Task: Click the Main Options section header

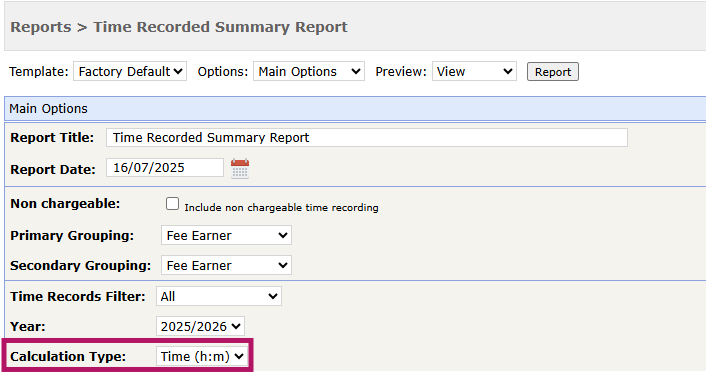Action: (x=355, y=108)
